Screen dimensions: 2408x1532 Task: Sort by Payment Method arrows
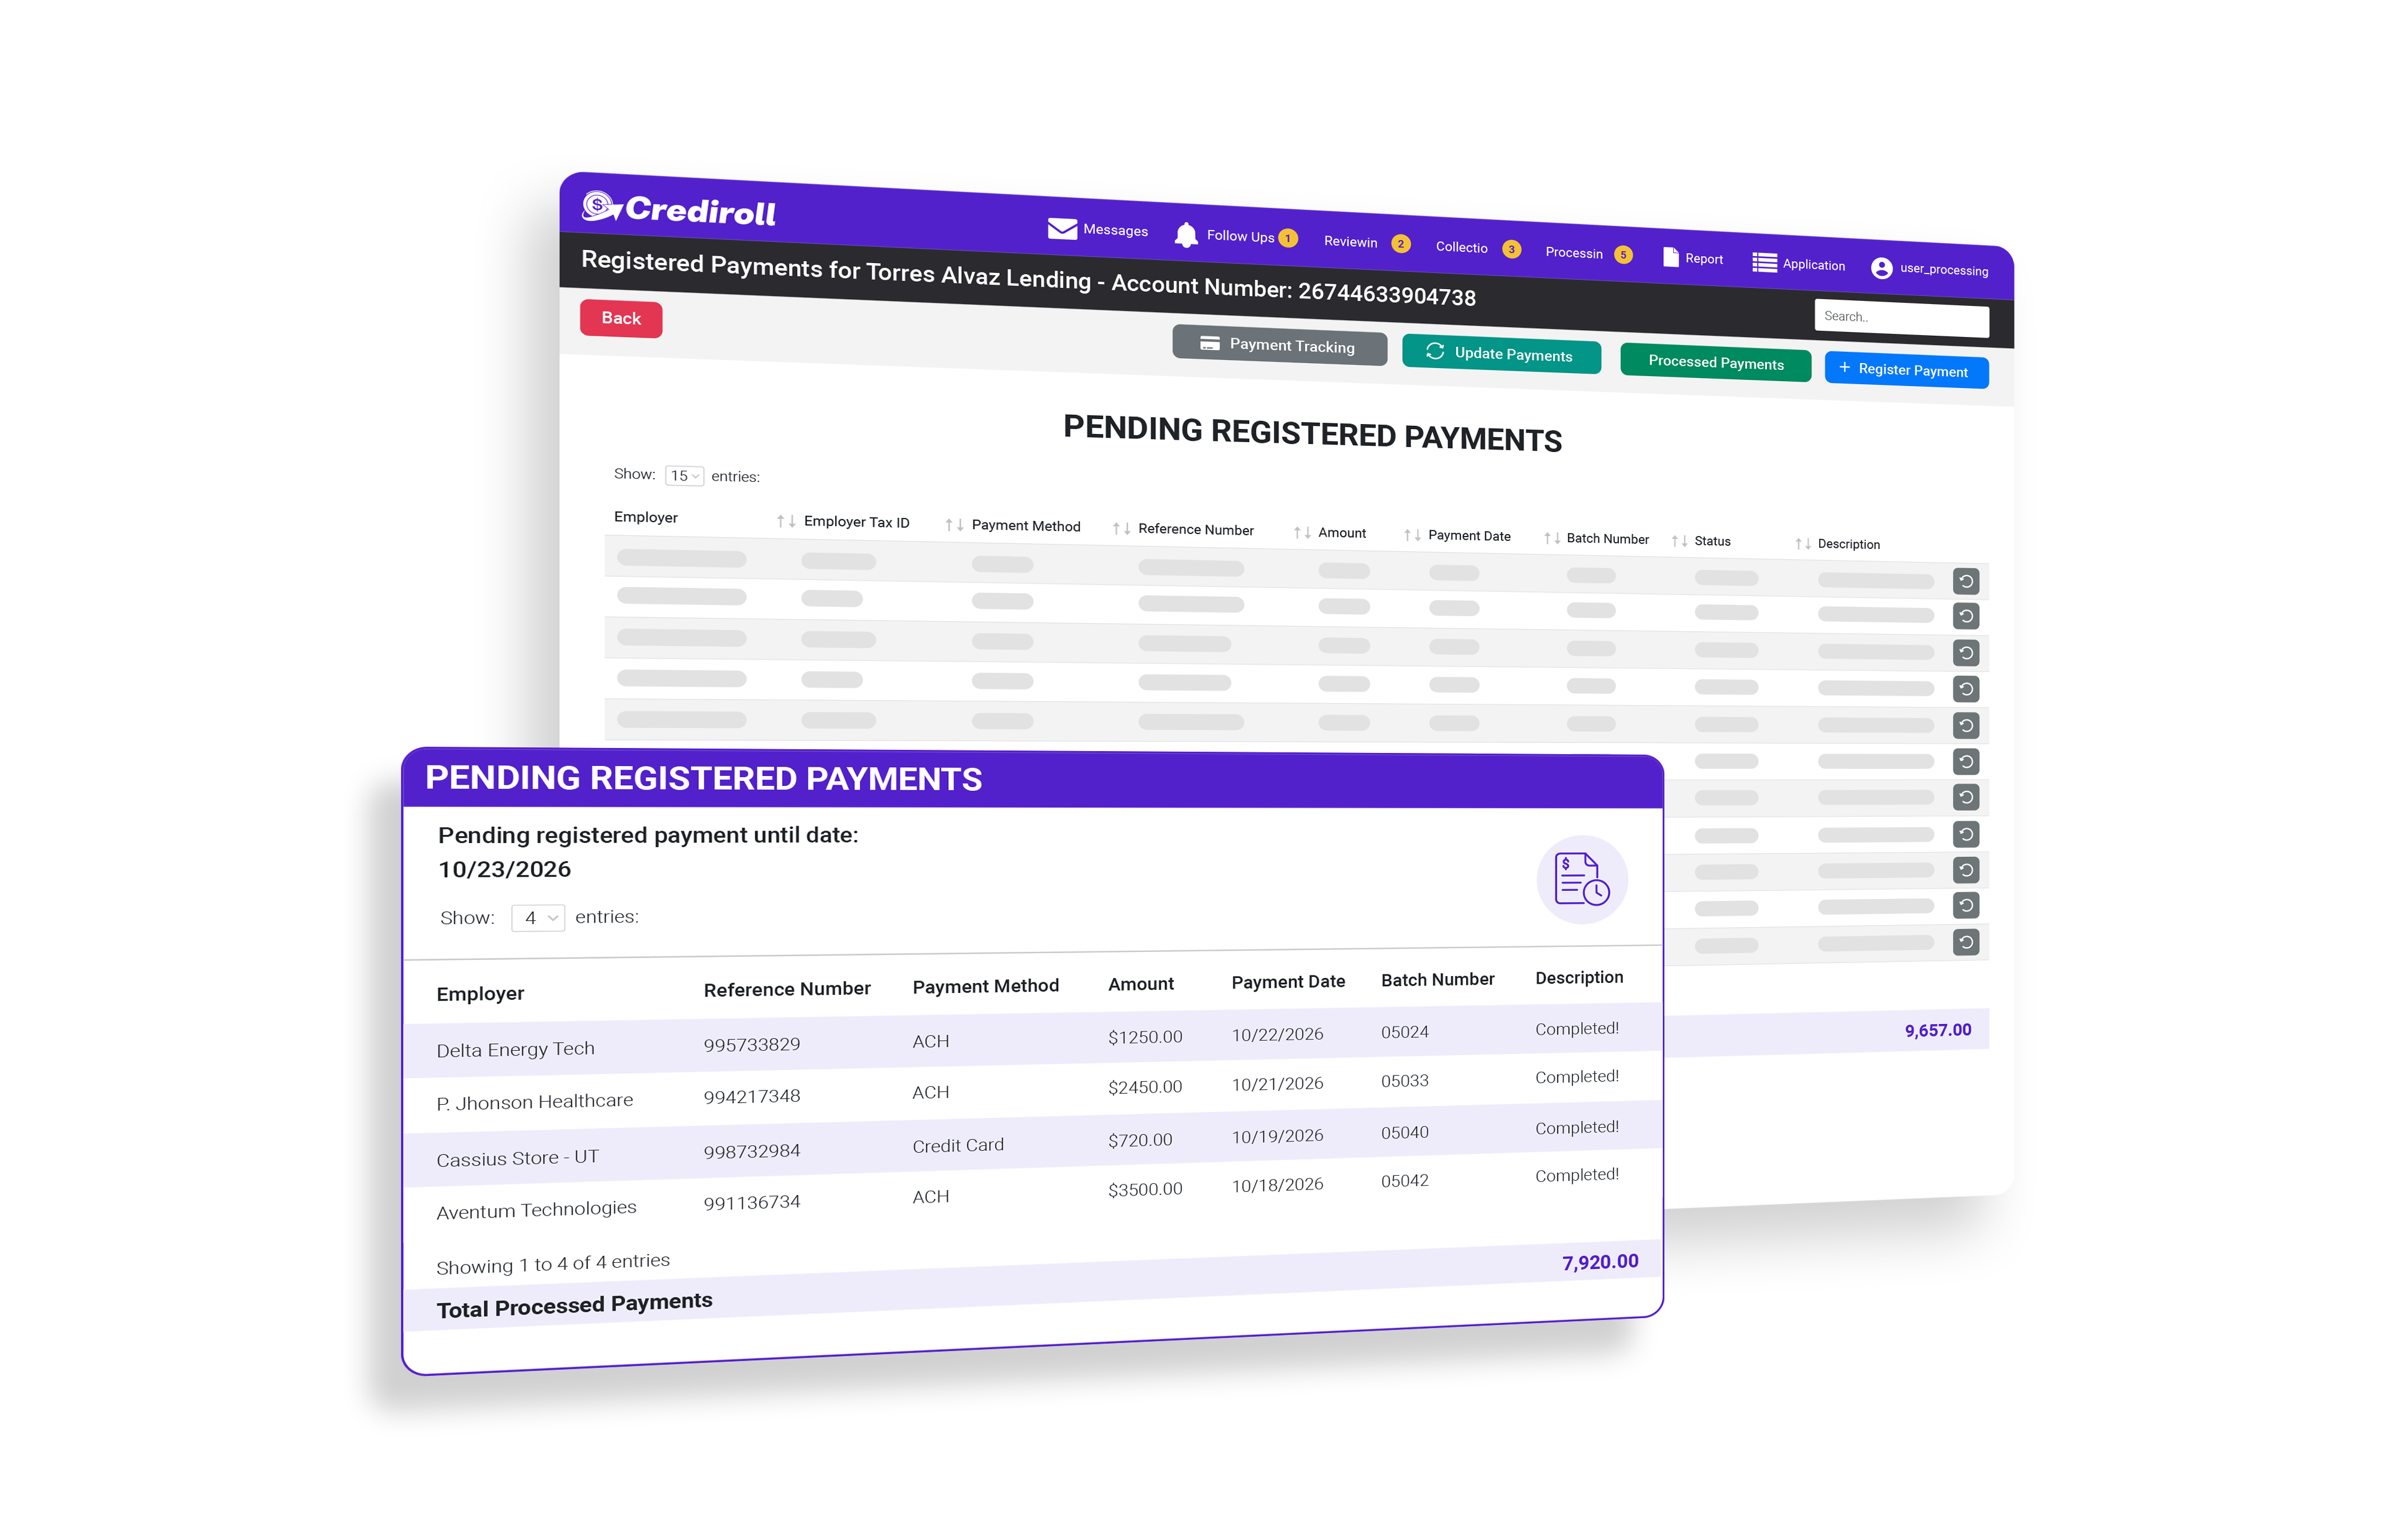(954, 524)
